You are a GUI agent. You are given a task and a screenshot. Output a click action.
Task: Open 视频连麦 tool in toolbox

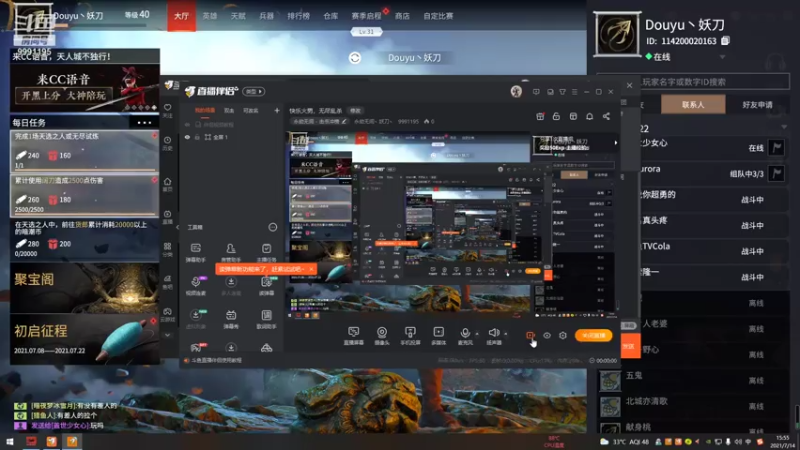click(x=196, y=286)
